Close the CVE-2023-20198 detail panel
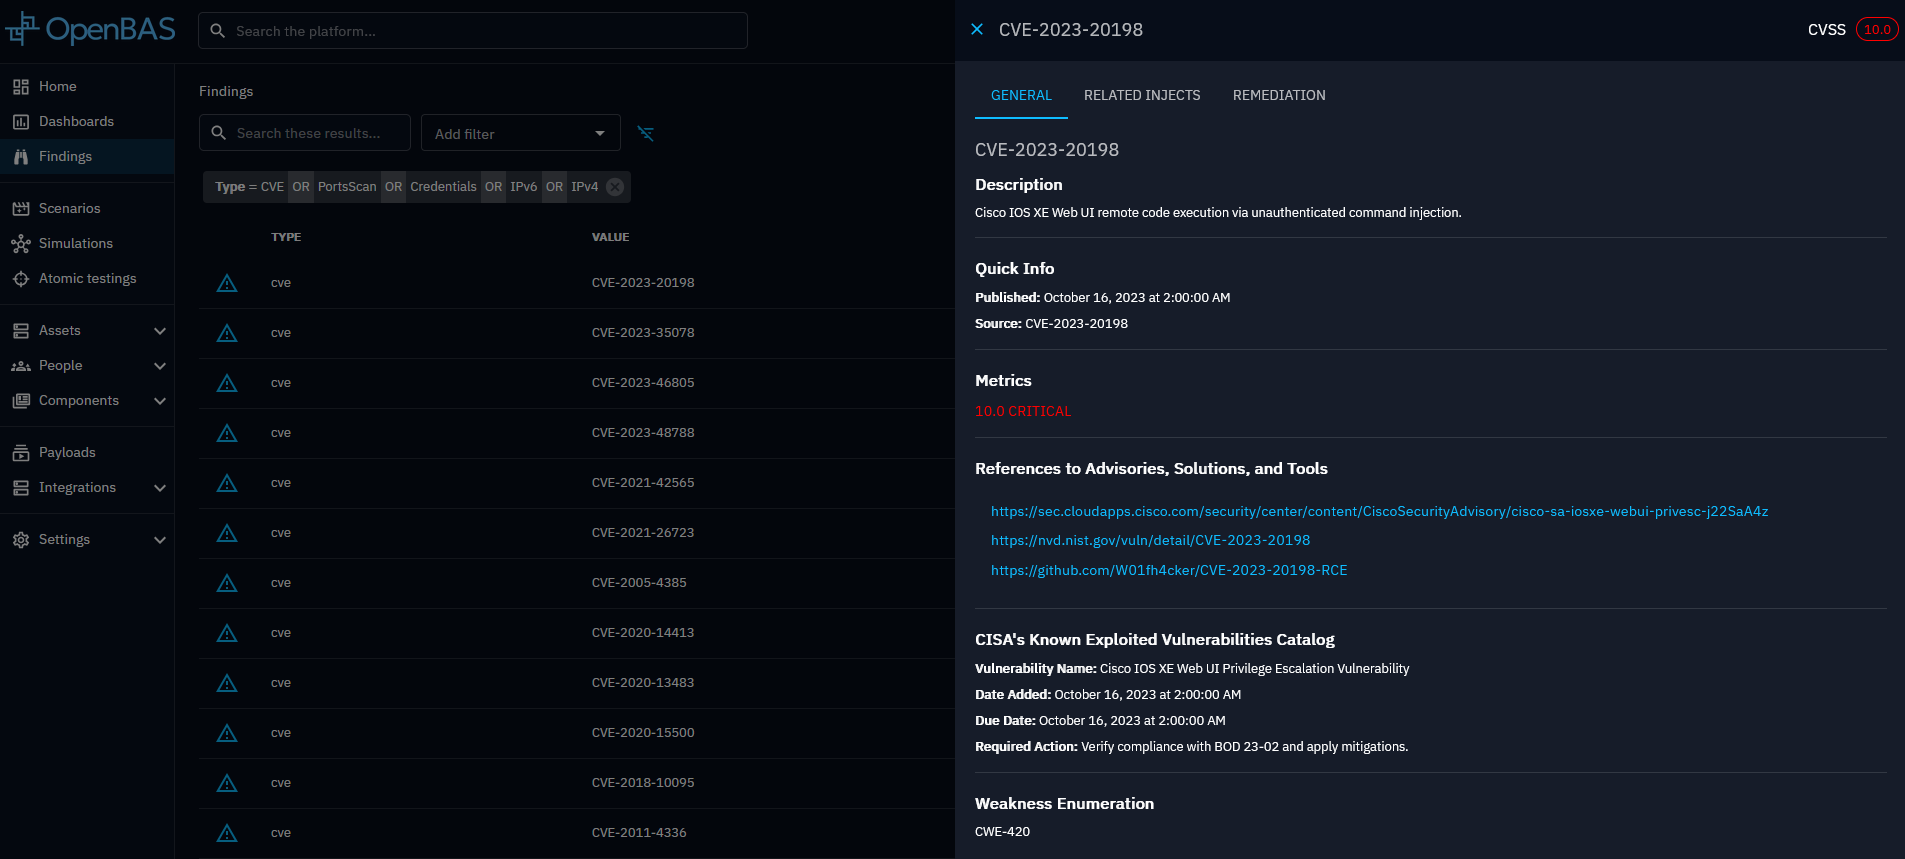This screenshot has width=1905, height=859. [x=977, y=30]
